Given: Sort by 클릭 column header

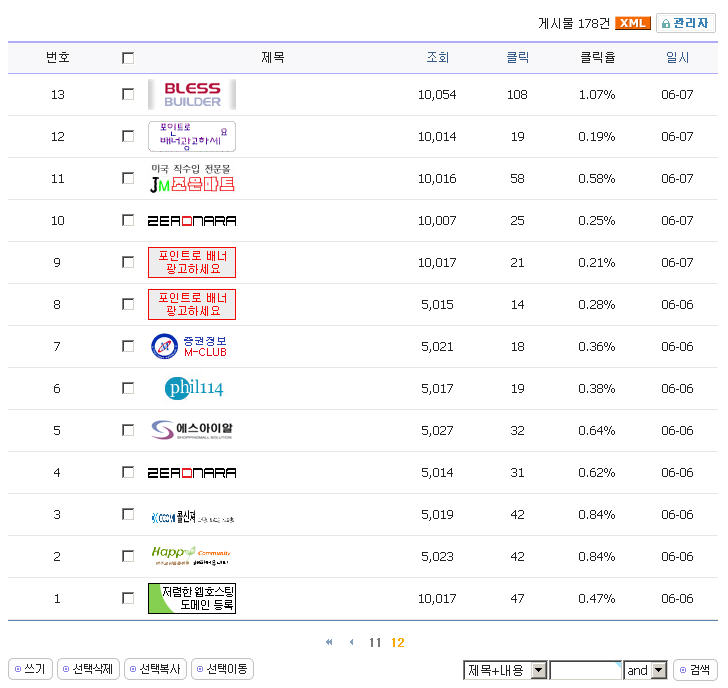Looking at the screenshot, I should coord(517,58).
